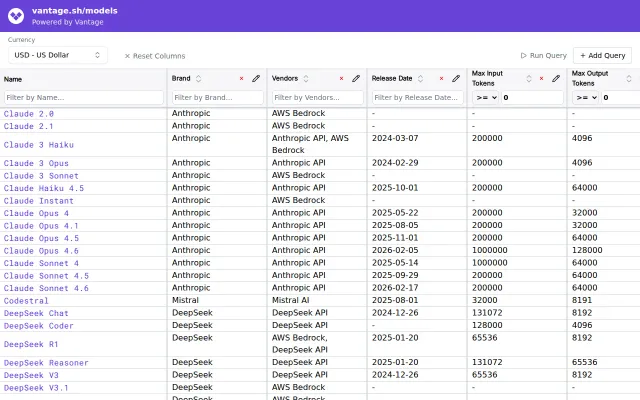The image size is (640, 400).
Task: Focus the Filter by Release Date field
Action: click(418, 98)
